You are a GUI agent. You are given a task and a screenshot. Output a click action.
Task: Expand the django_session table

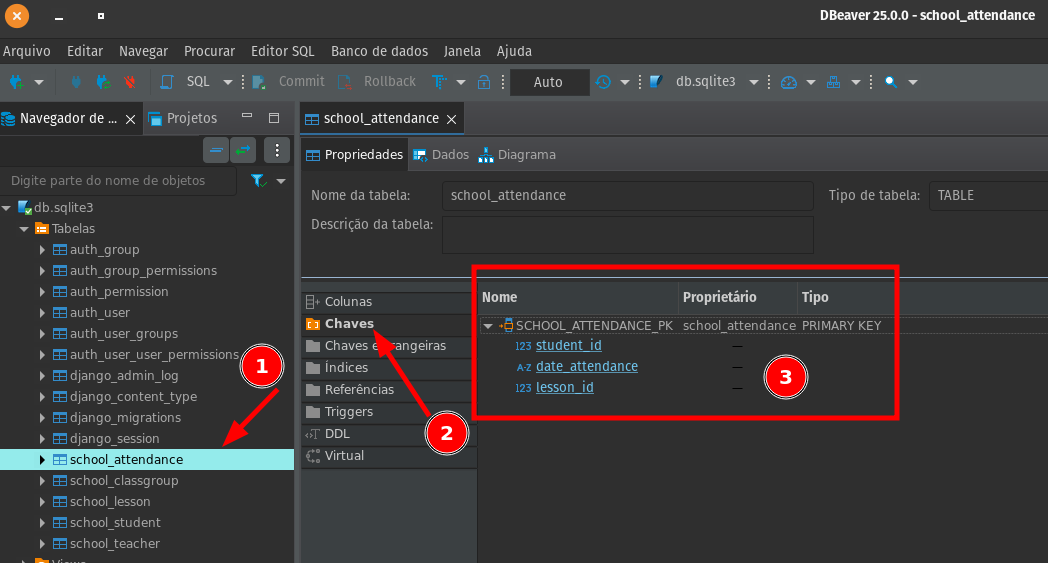pos(42,439)
